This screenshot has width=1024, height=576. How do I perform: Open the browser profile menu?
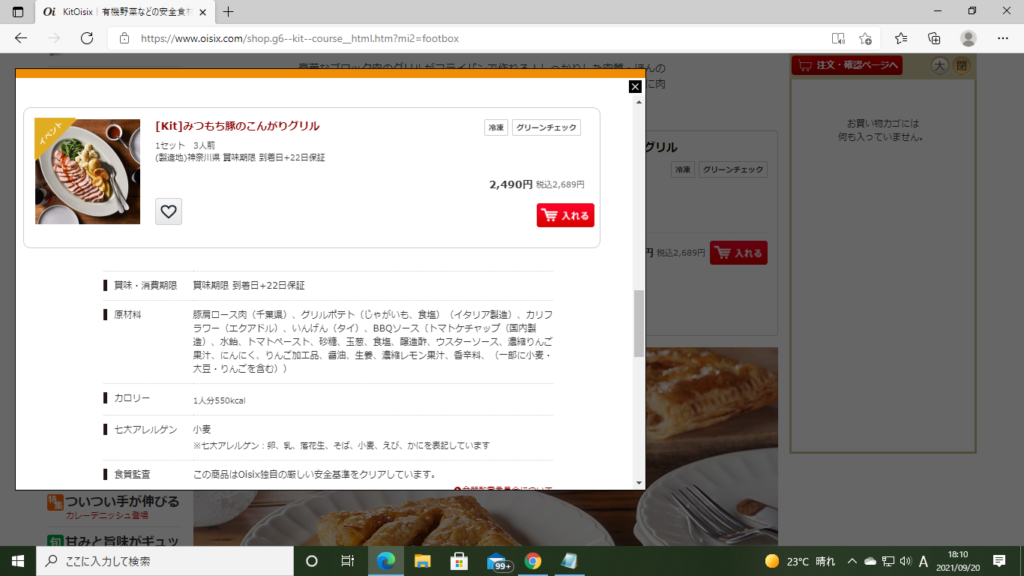pos(968,39)
